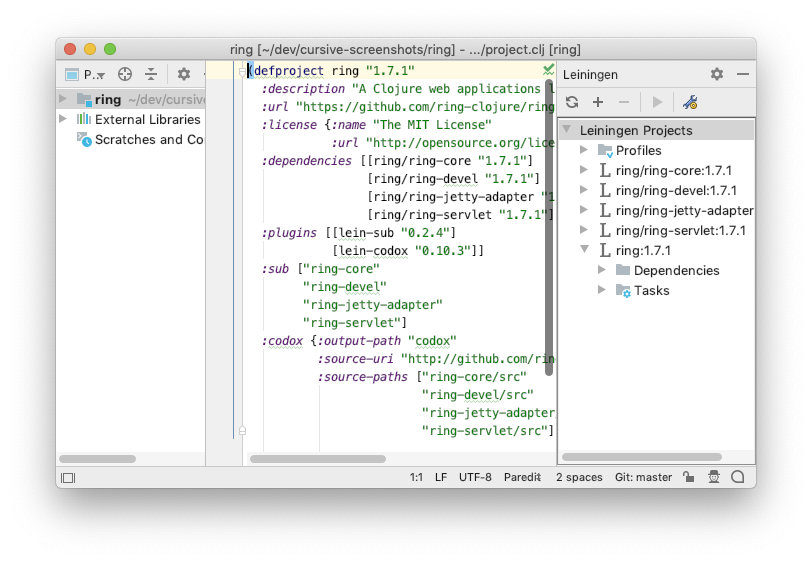Screen dimensions: 812x562
Task: Click the :source-paths keyword
Action: click(x=362, y=377)
